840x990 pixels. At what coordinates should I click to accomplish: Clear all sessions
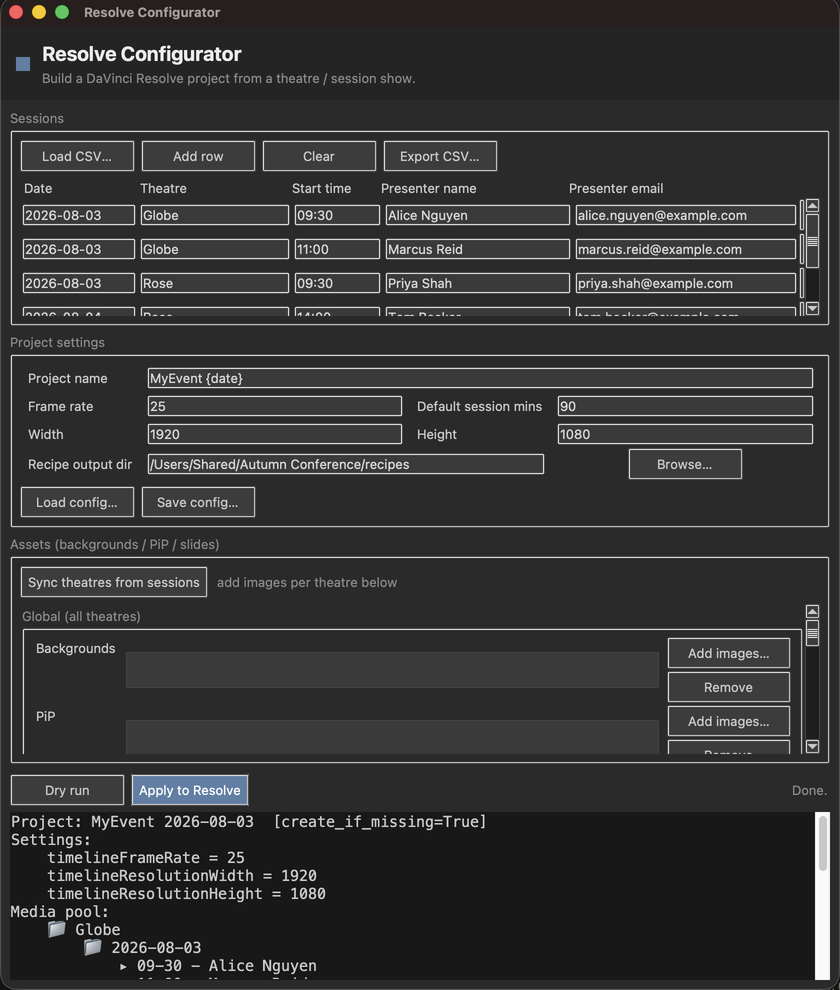tap(319, 156)
